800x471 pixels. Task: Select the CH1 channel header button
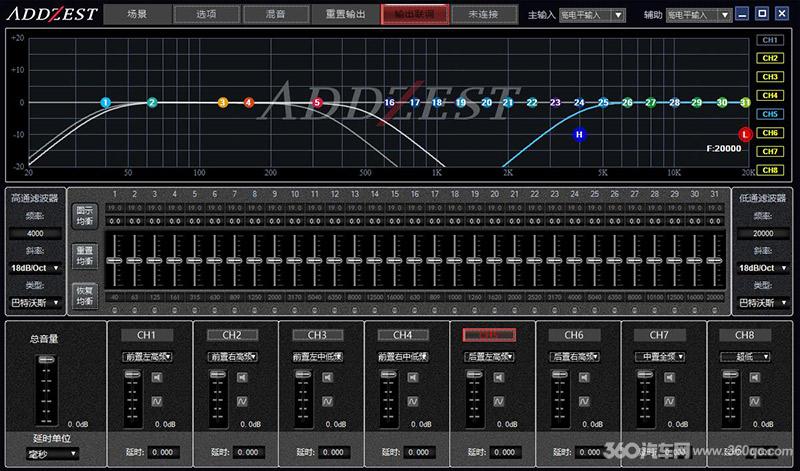[147, 335]
